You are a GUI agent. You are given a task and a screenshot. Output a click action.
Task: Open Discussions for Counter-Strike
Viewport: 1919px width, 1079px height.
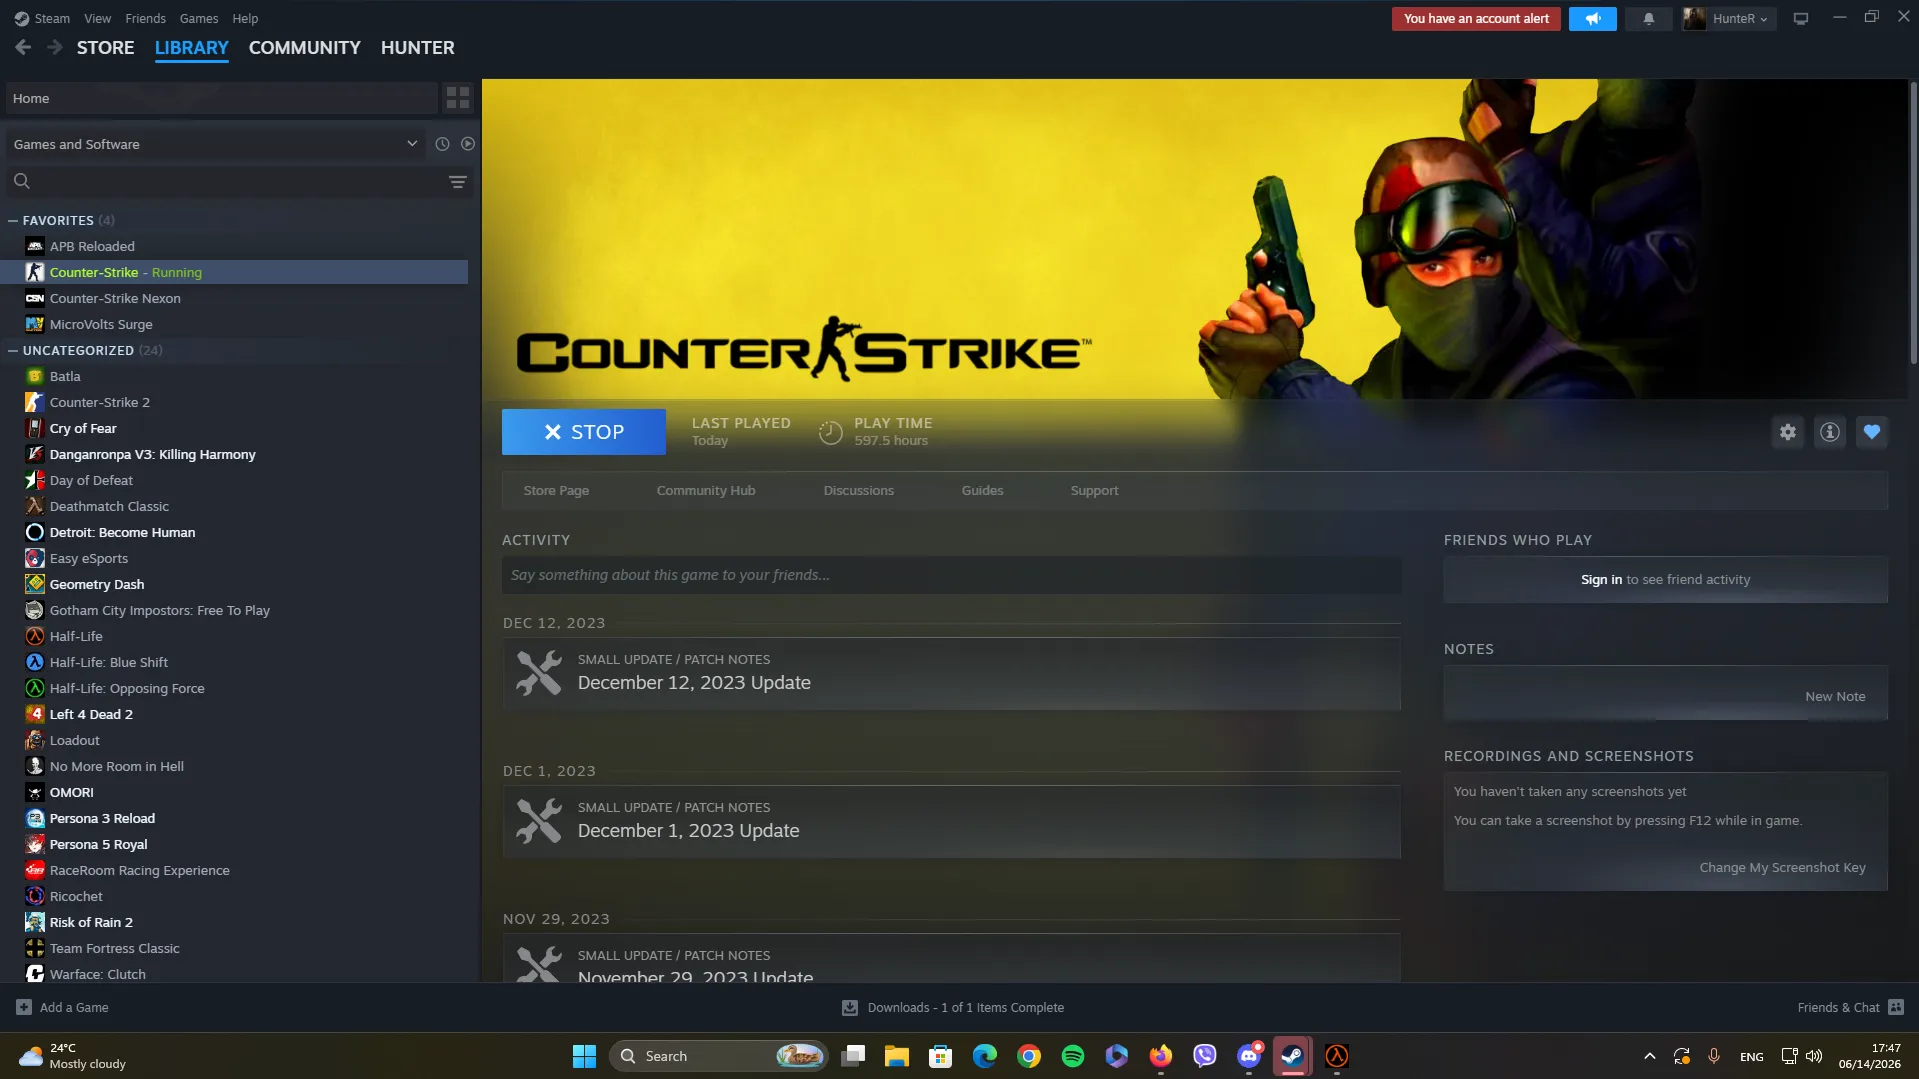click(859, 490)
